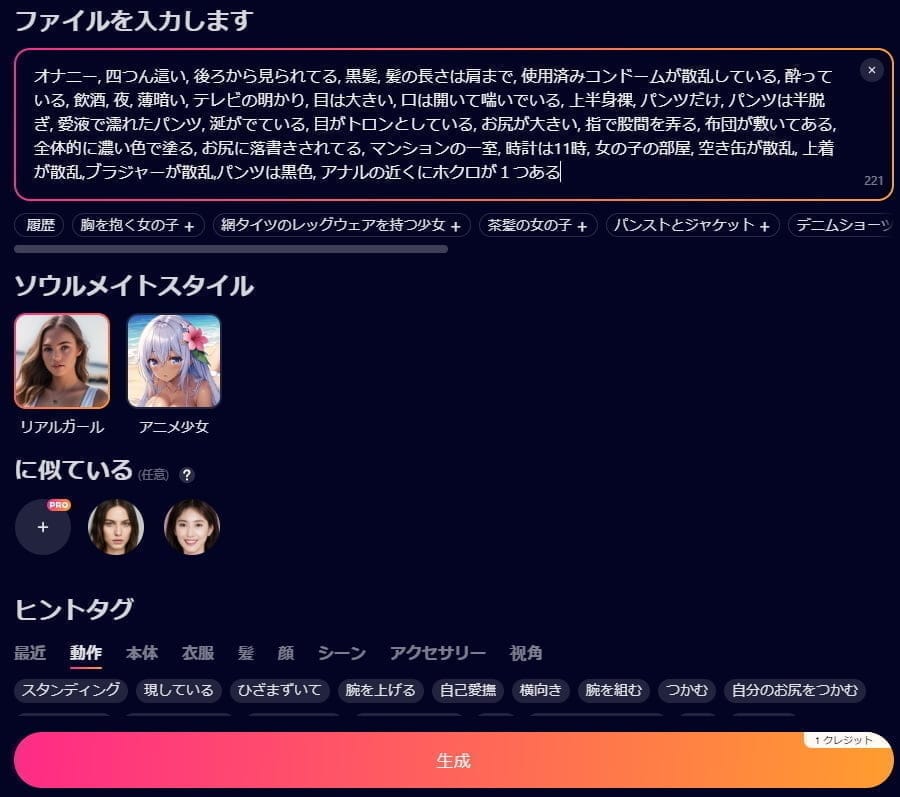This screenshot has height=797, width=900.
Task: Select the smiling woman face avatar
Action: pyautogui.click(x=192, y=527)
